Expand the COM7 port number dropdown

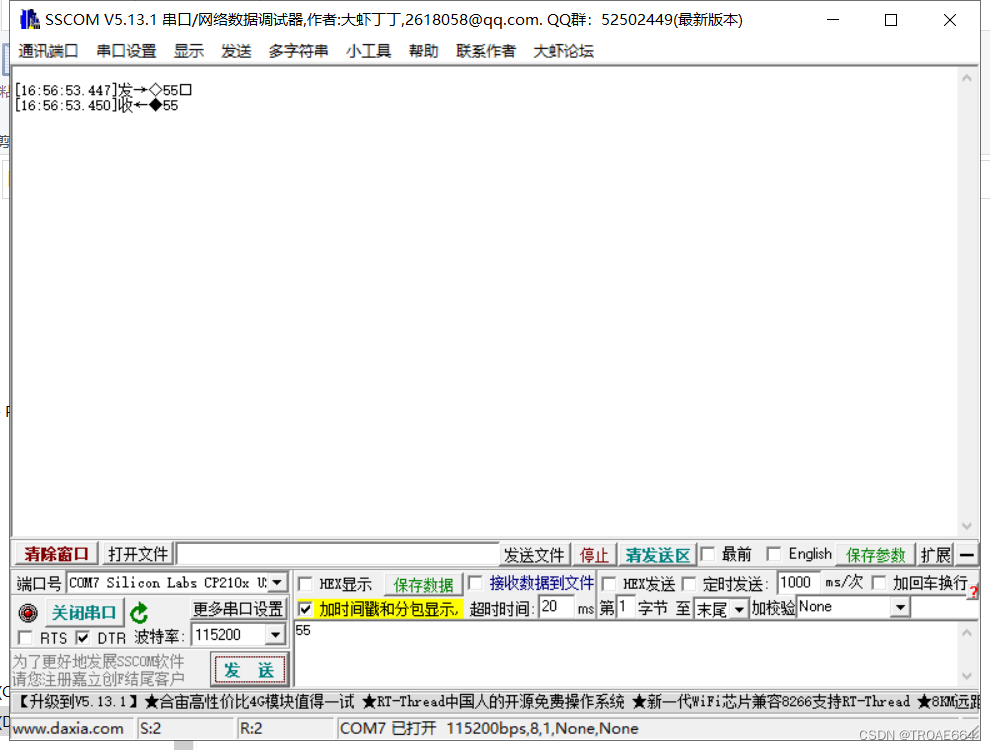pos(277,582)
